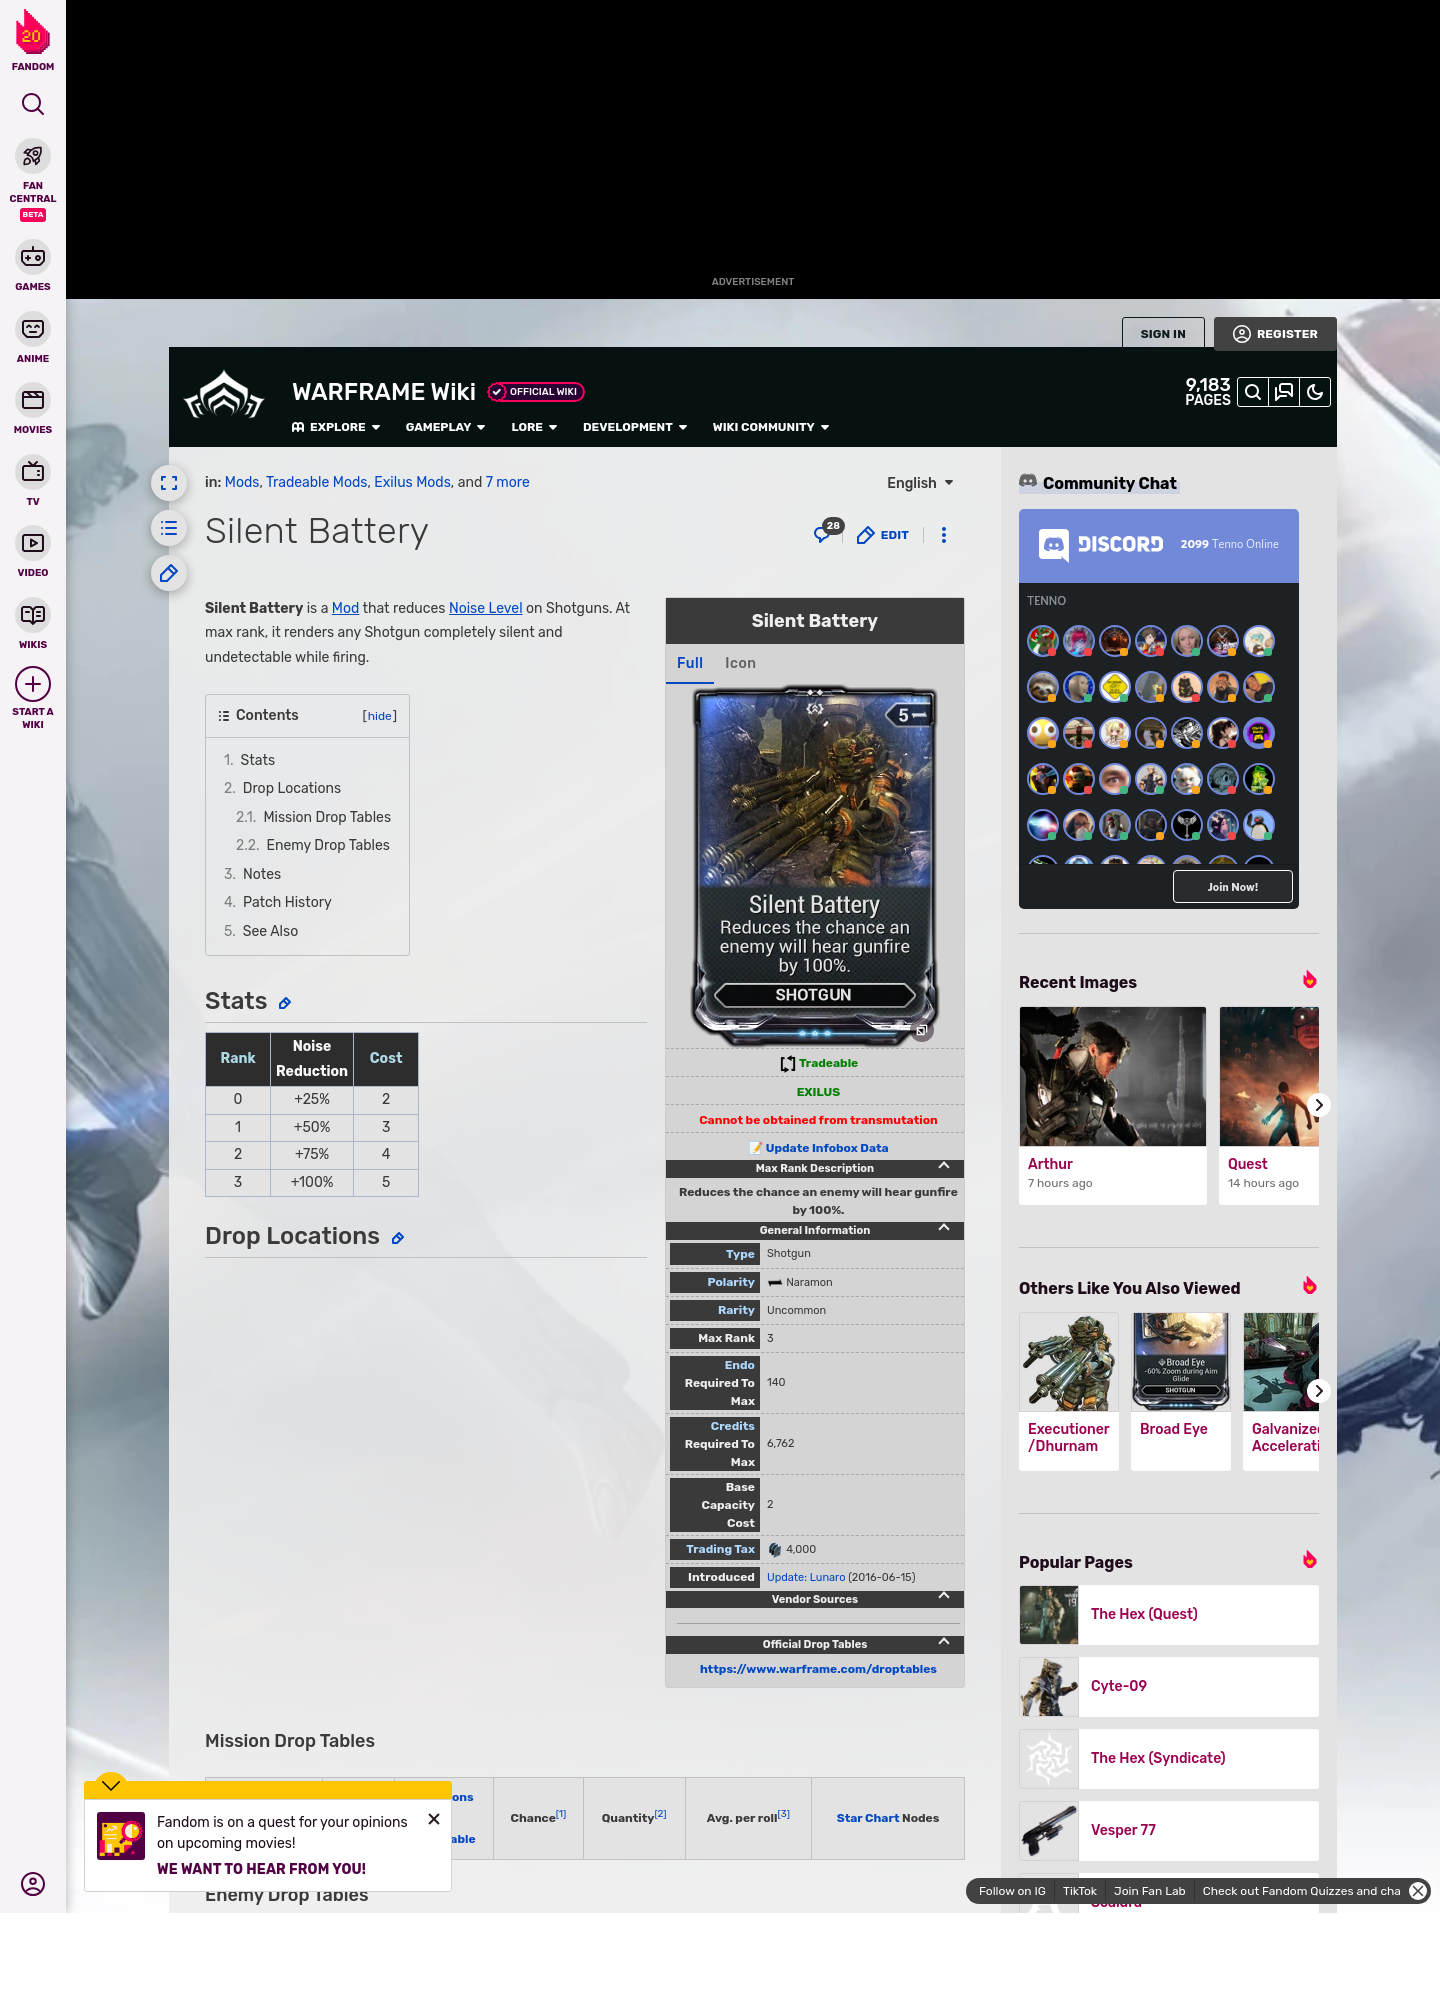1440x2000 pixels.
Task: Open the three-dot more actions menu
Action: tap(943, 535)
